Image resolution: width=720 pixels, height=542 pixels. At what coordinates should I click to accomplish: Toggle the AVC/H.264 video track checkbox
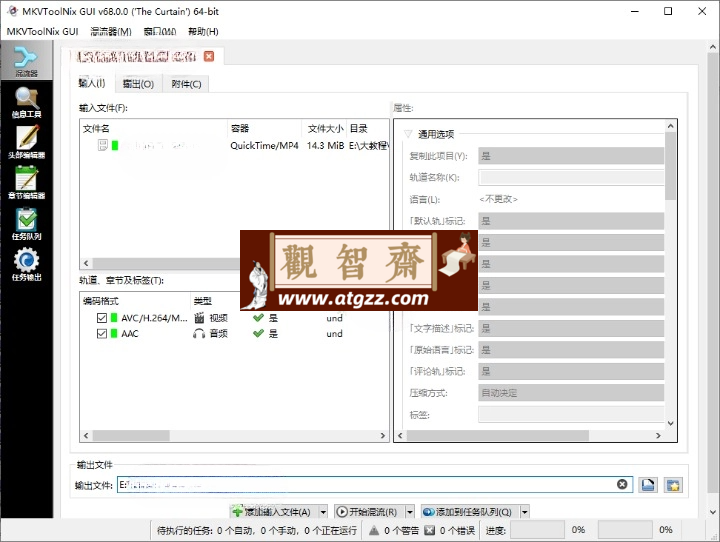click(102, 318)
